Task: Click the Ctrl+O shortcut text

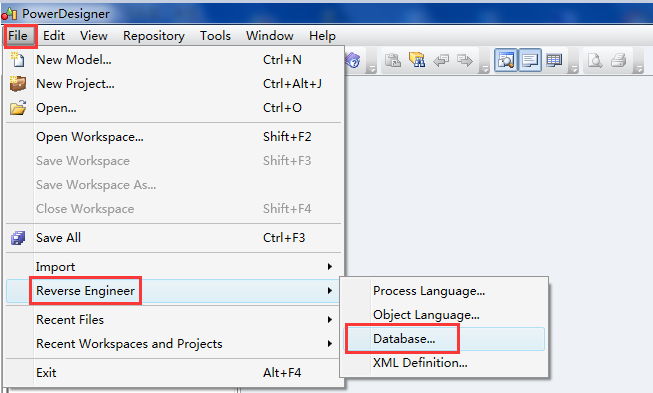Action: [x=282, y=108]
